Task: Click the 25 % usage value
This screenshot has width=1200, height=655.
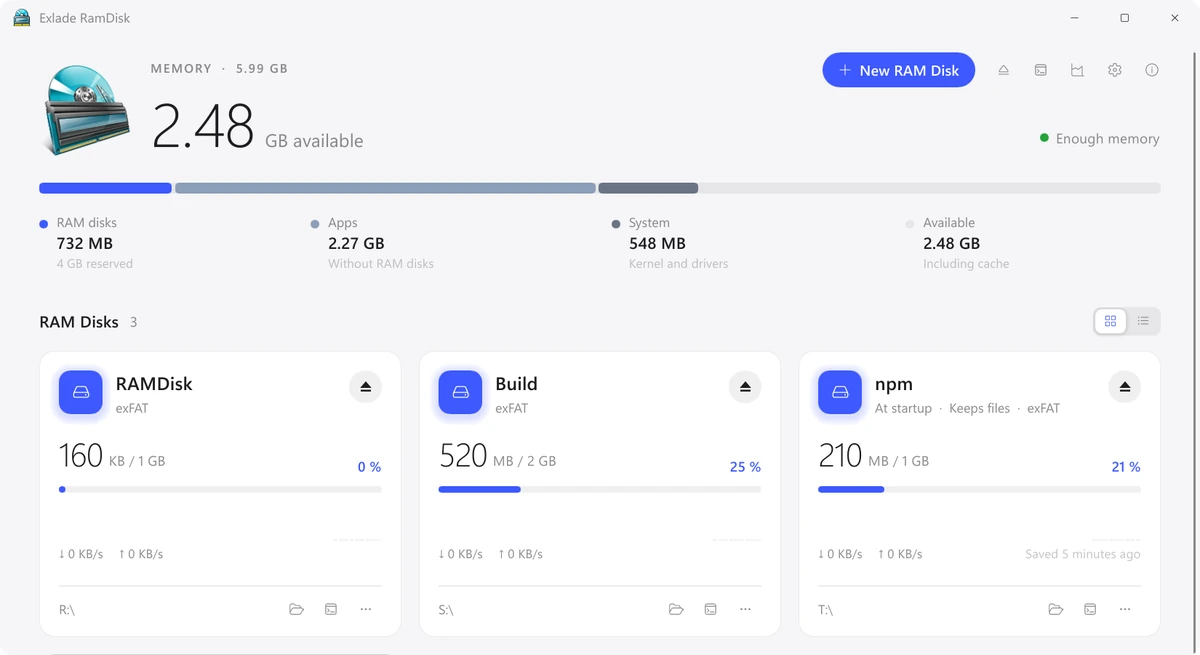Action: click(x=745, y=467)
